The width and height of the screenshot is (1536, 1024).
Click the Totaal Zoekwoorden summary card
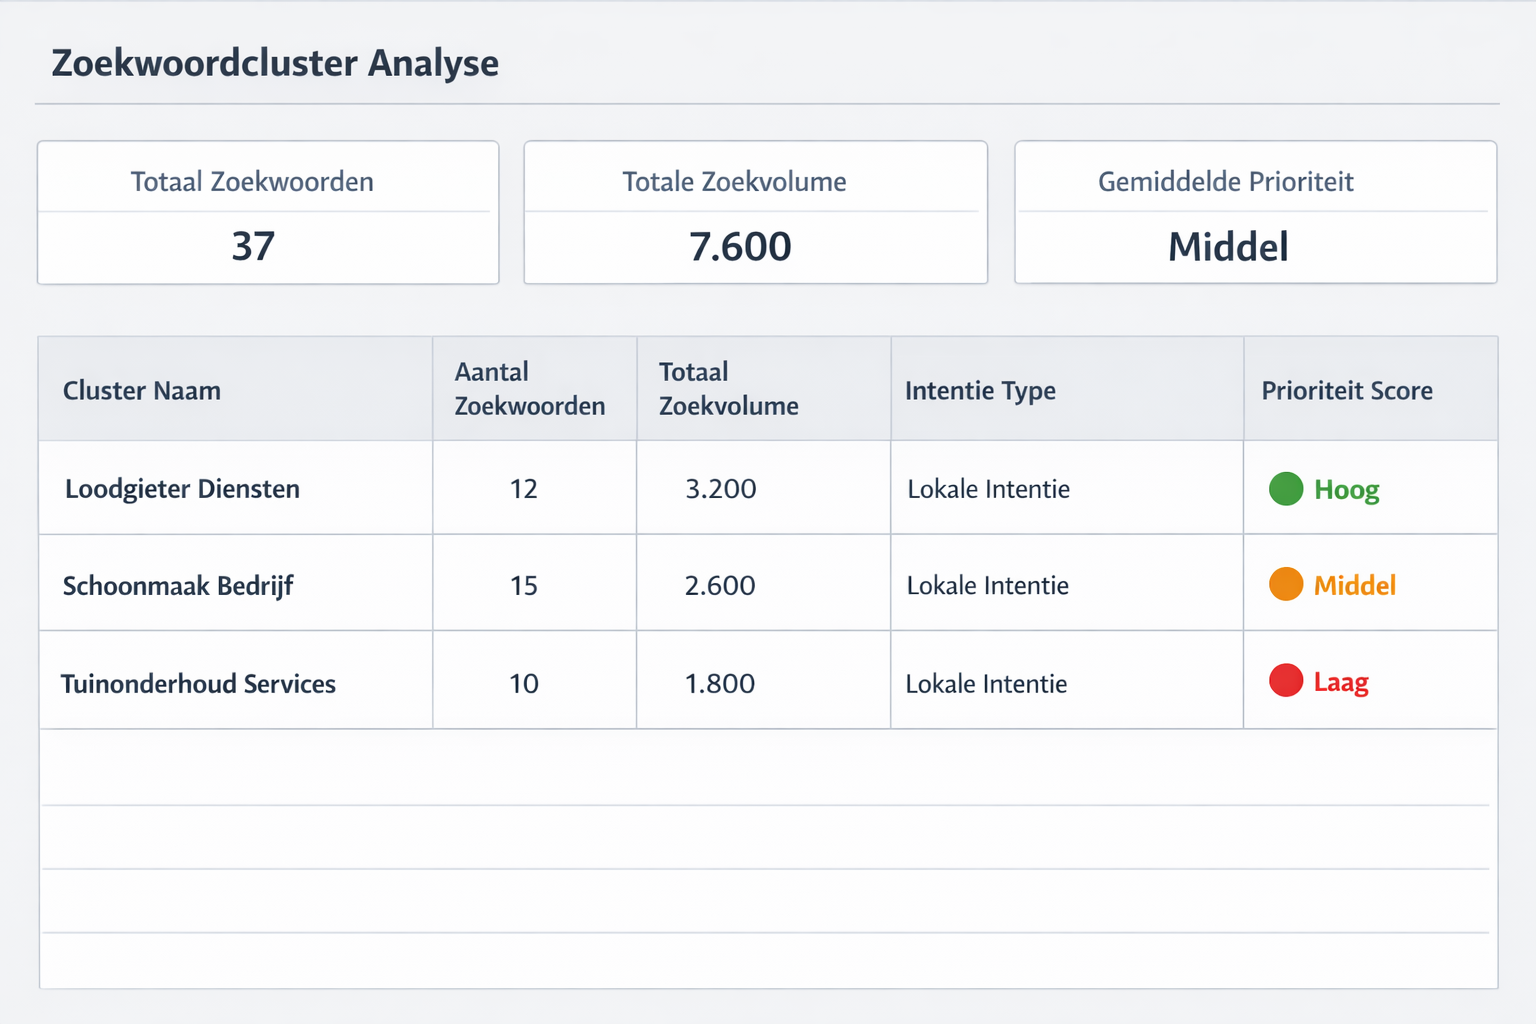point(268,213)
